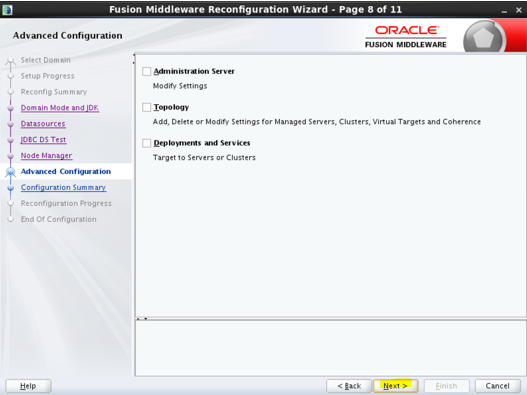Image resolution: width=527 pixels, height=395 pixels.
Task: Click the Oracle Fusion Middleware logo
Action: click(406, 37)
